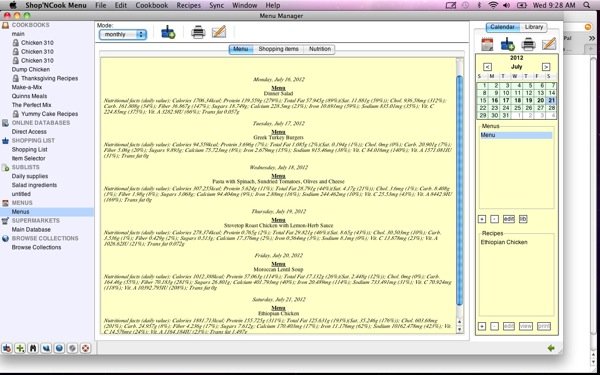Click the SUBLISTS section icon
Image resolution: width=600 pixels, height=375 pixels.
point(5,167)
